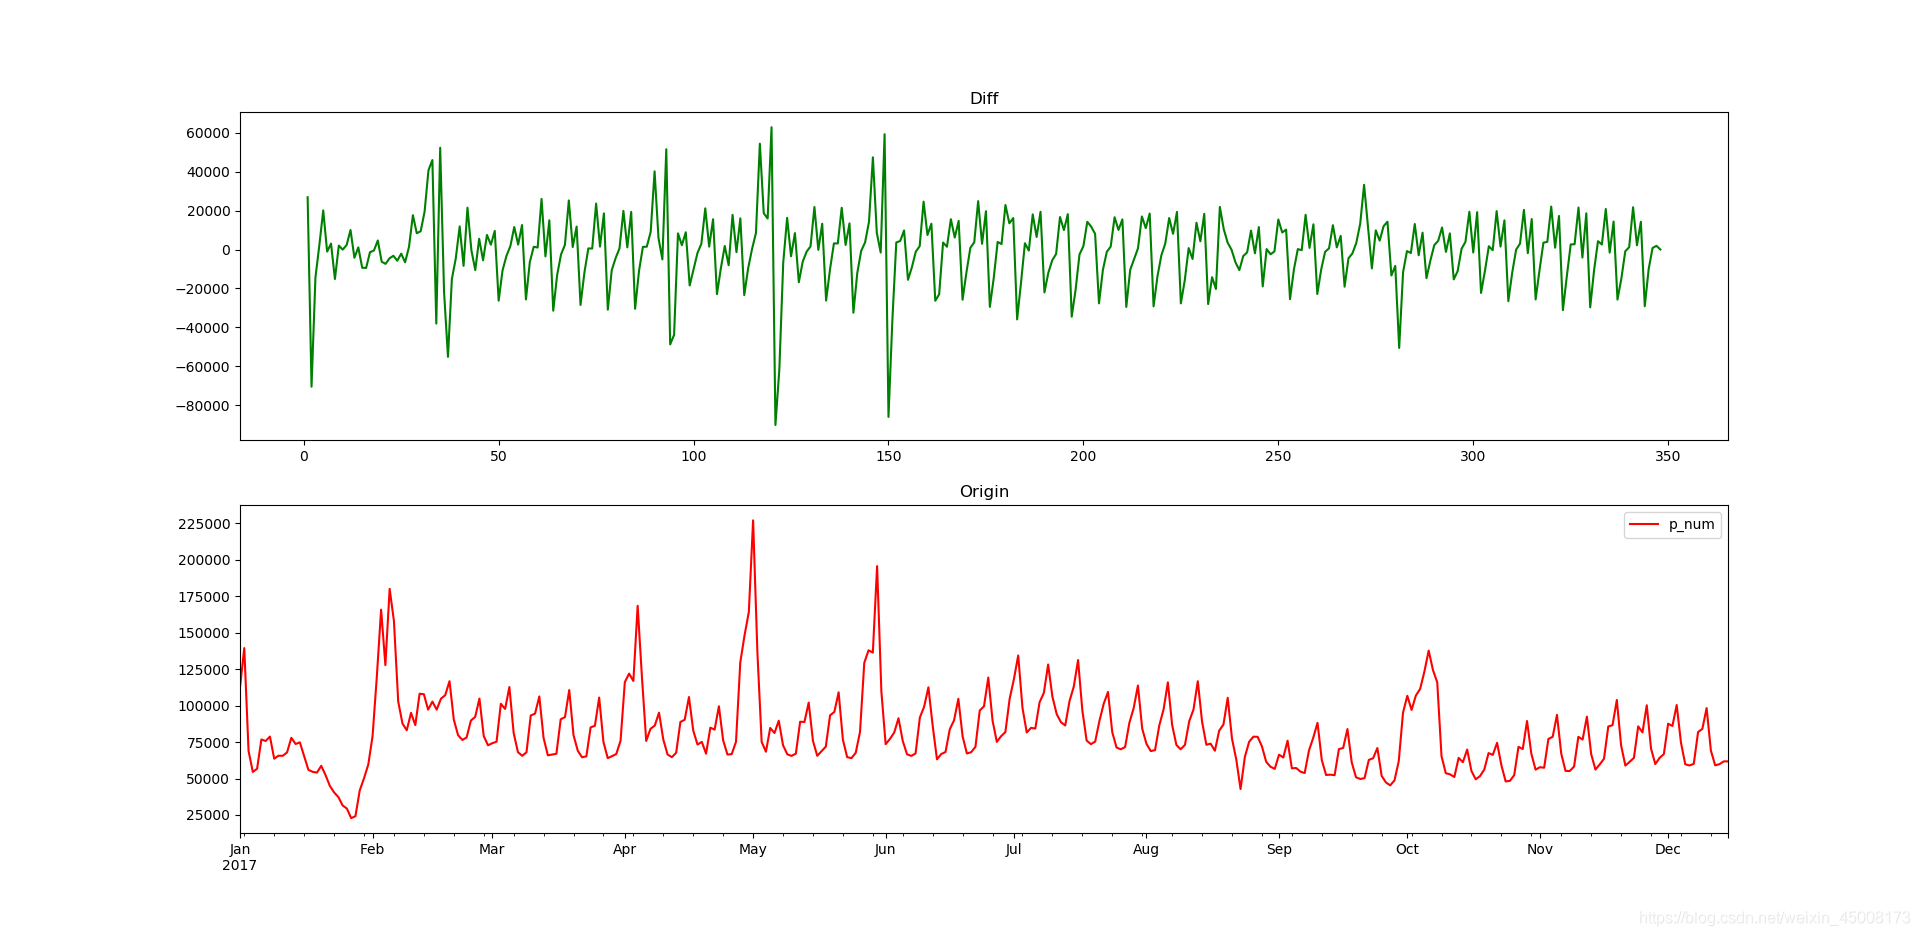Click the 60000 y-axis label in Diff chart

pos(209,133)
